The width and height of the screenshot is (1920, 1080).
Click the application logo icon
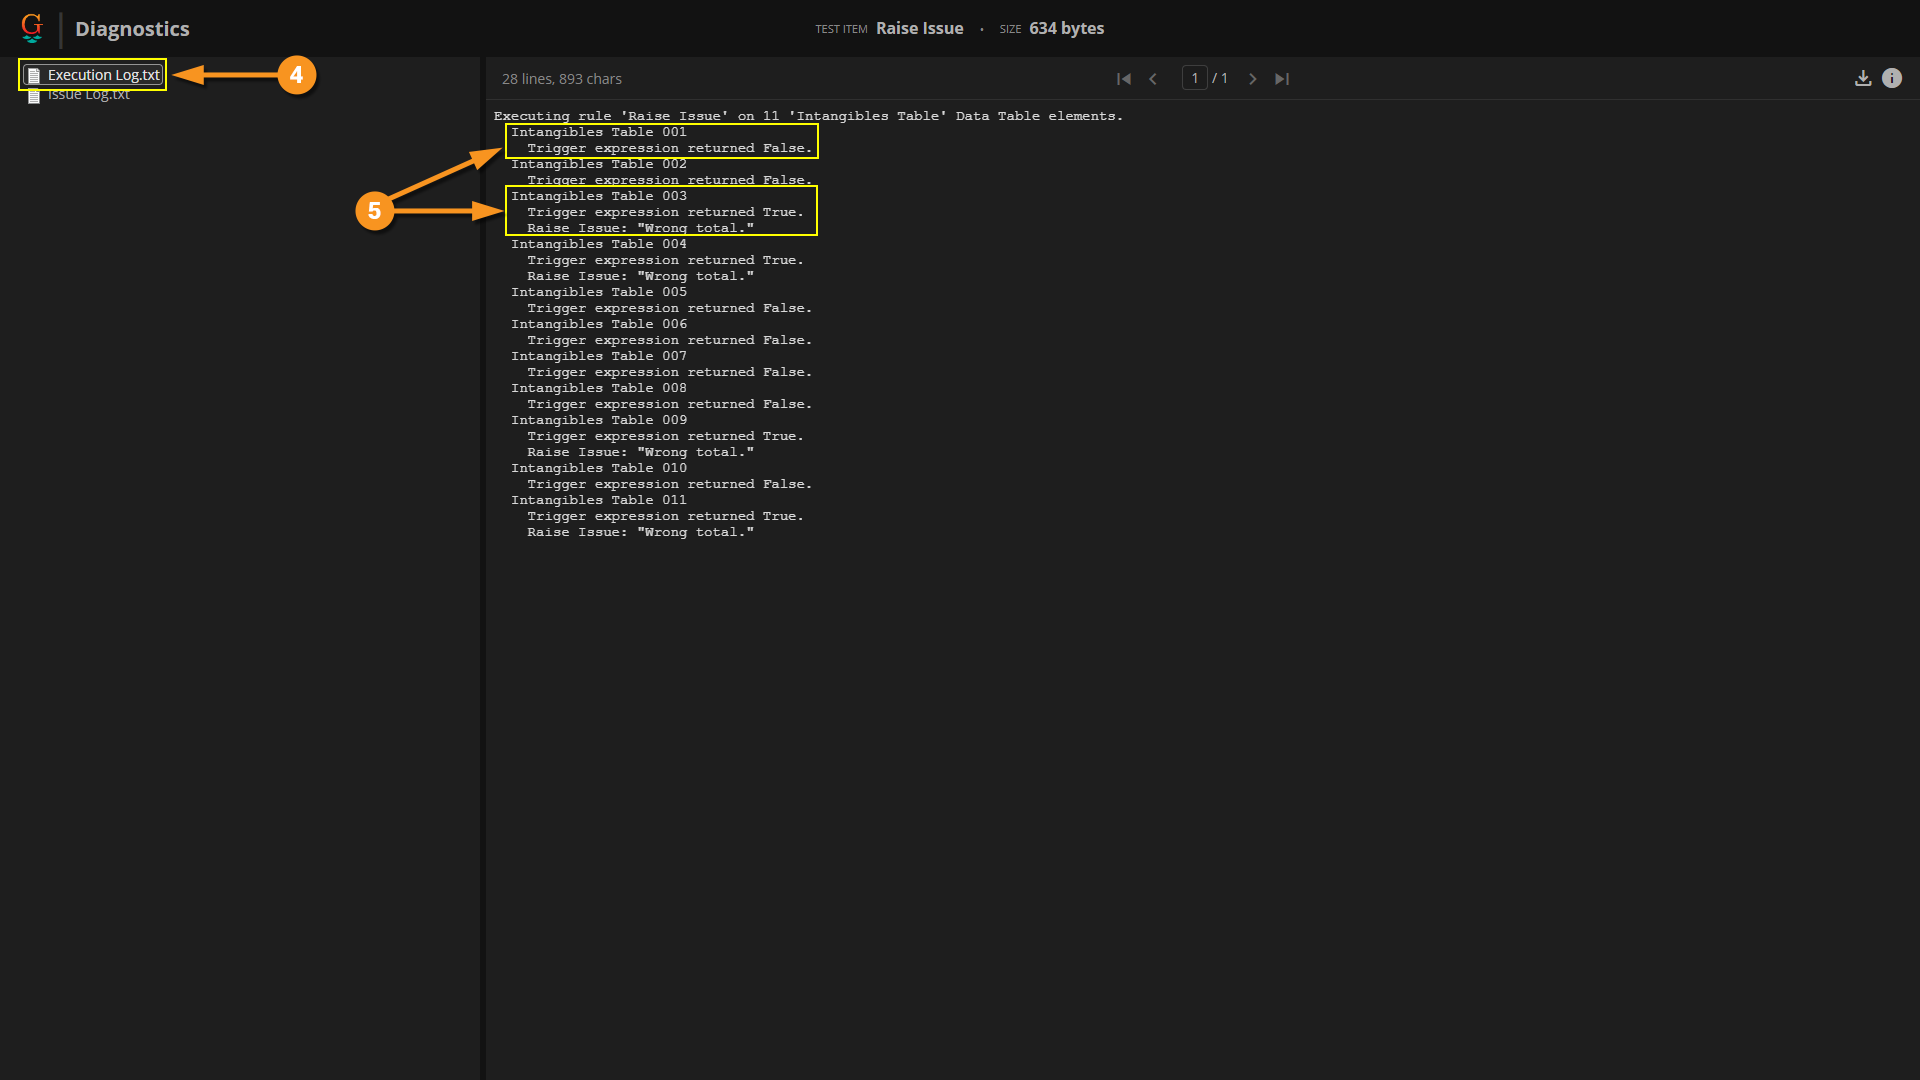click(x=32, y=28)
